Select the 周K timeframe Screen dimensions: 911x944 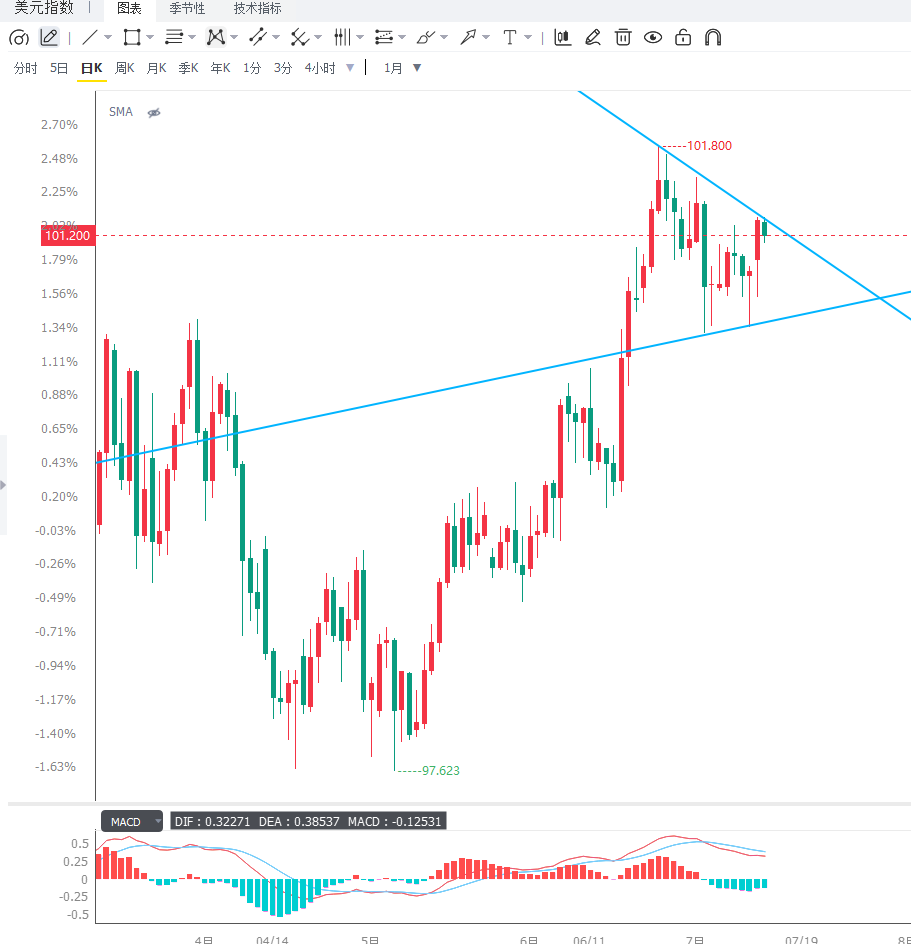(125, 68)
